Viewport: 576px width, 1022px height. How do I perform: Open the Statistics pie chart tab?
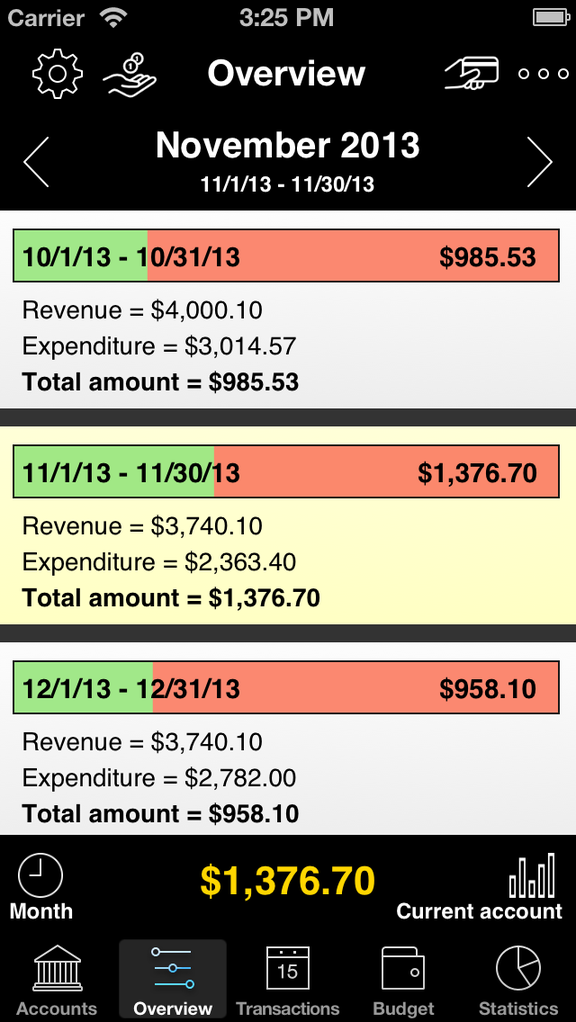tap(519, 980)
